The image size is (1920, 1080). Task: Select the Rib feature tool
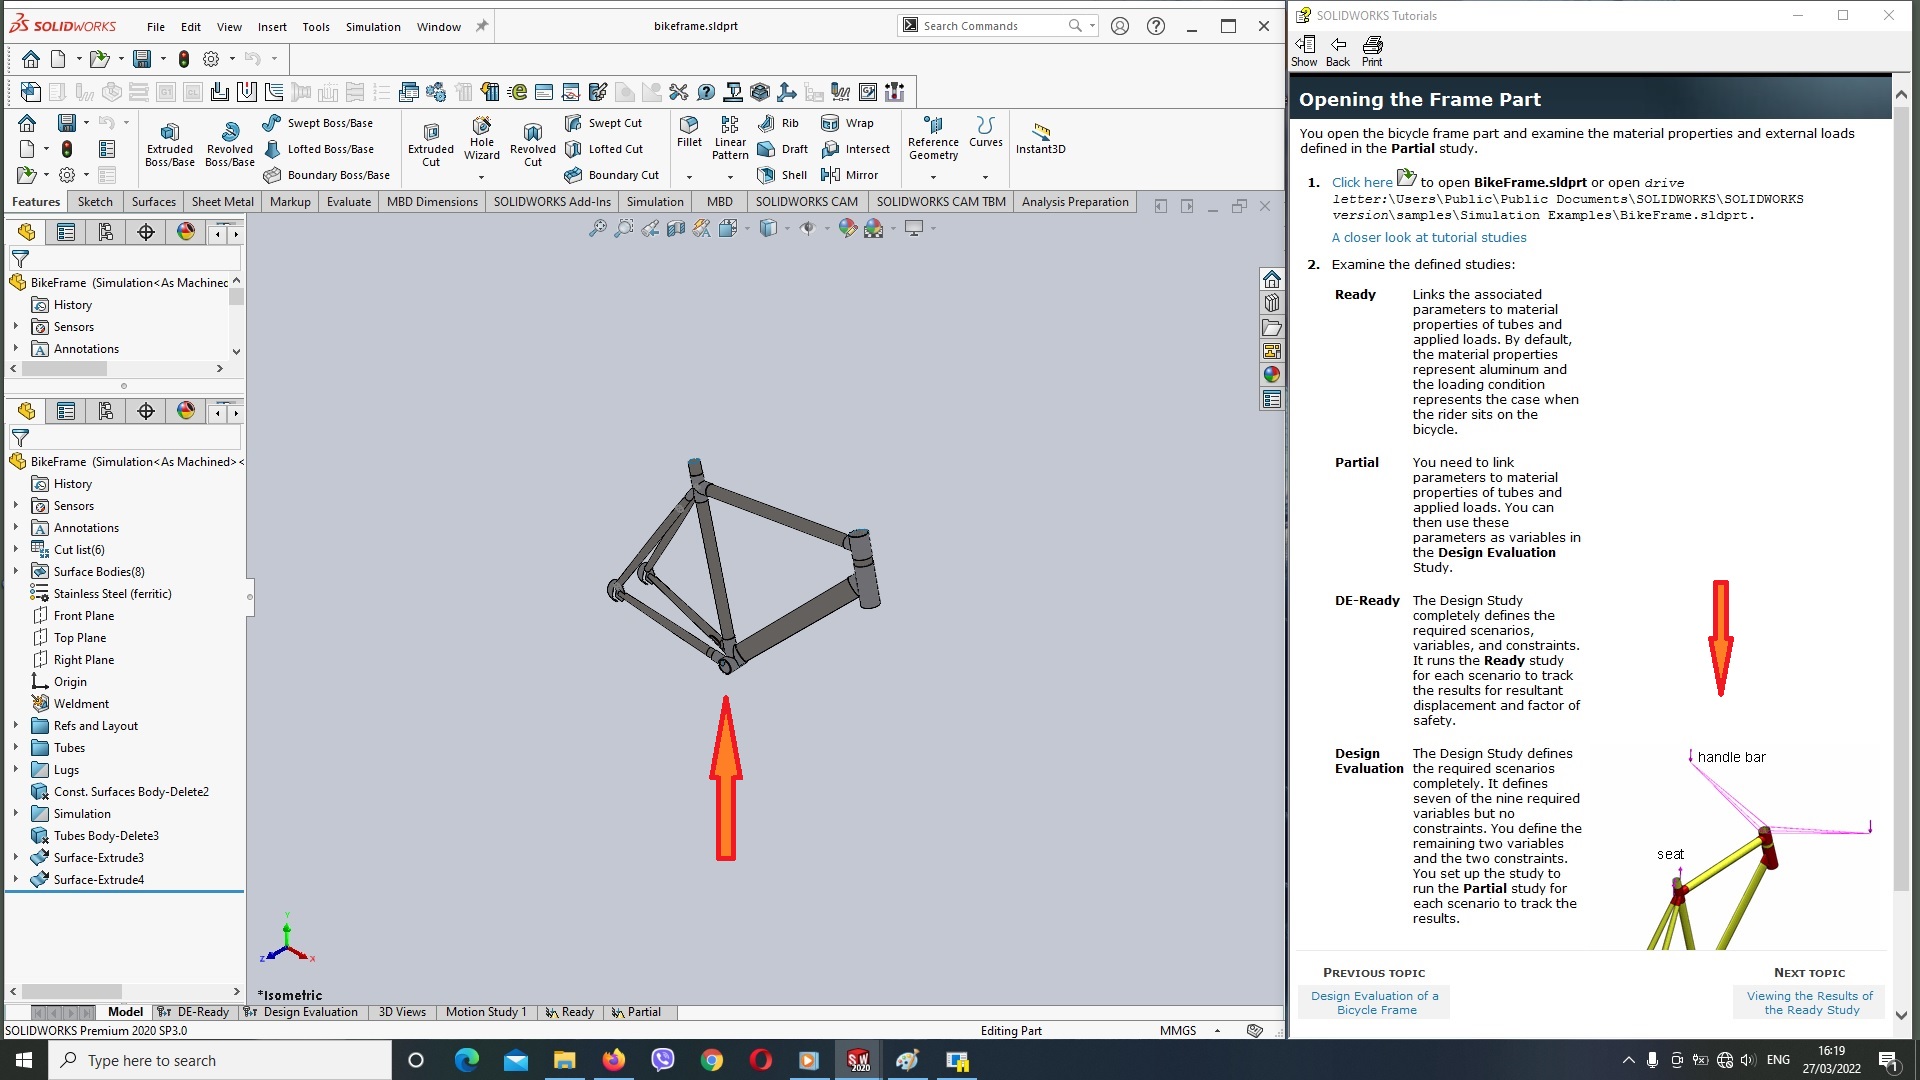(779, 123)
